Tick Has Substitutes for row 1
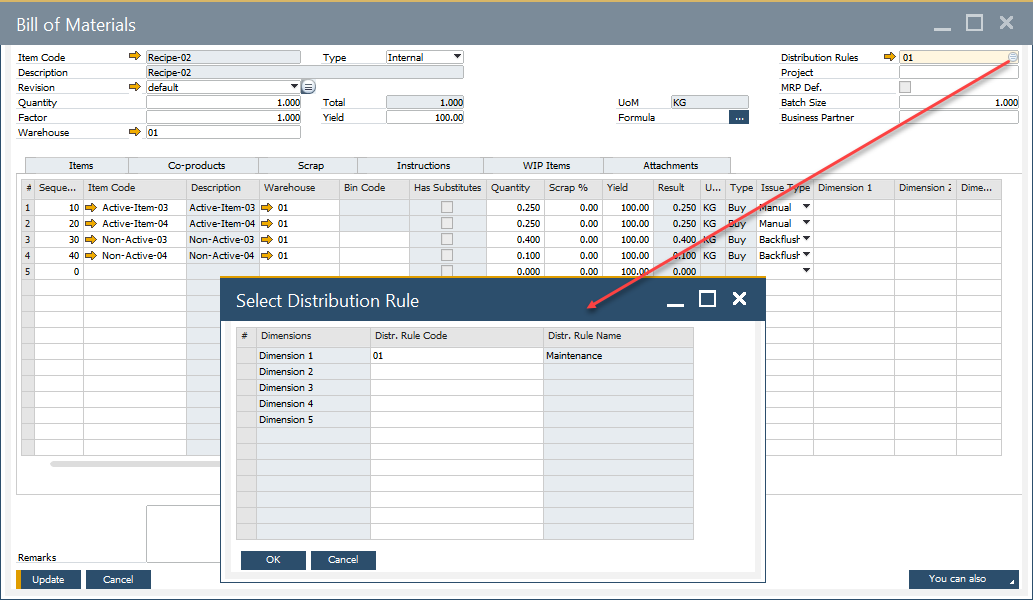 447,207
